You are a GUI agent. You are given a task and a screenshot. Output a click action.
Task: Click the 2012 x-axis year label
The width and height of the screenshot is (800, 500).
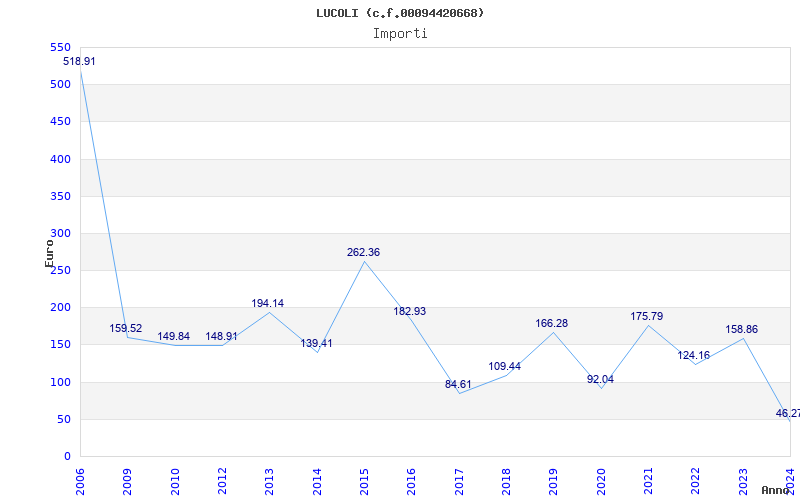tap(222, 482)
